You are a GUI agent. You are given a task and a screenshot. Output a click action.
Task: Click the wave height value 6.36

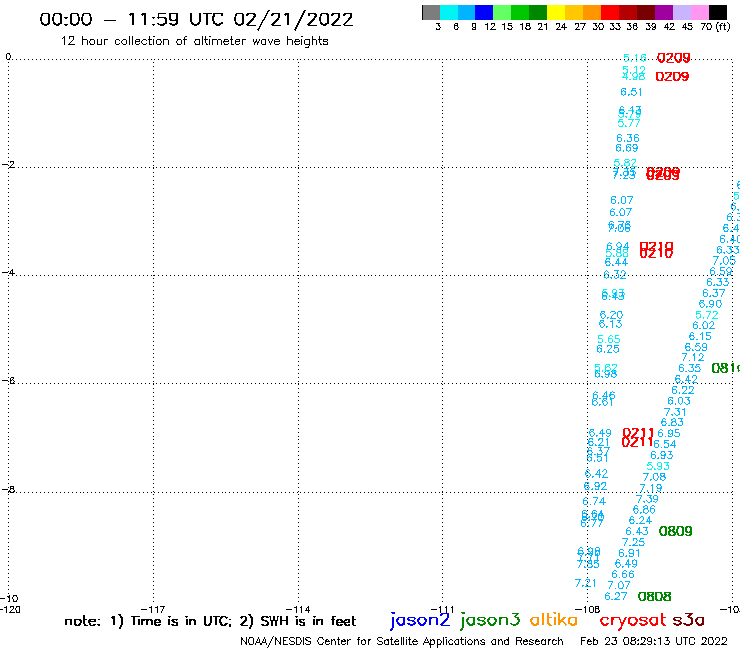[x=628, y=138]
